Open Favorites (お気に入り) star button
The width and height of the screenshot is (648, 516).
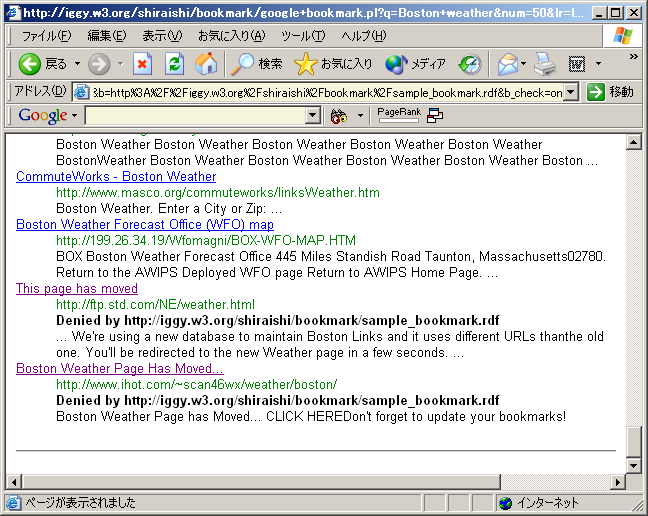click(x=334, y=64)
